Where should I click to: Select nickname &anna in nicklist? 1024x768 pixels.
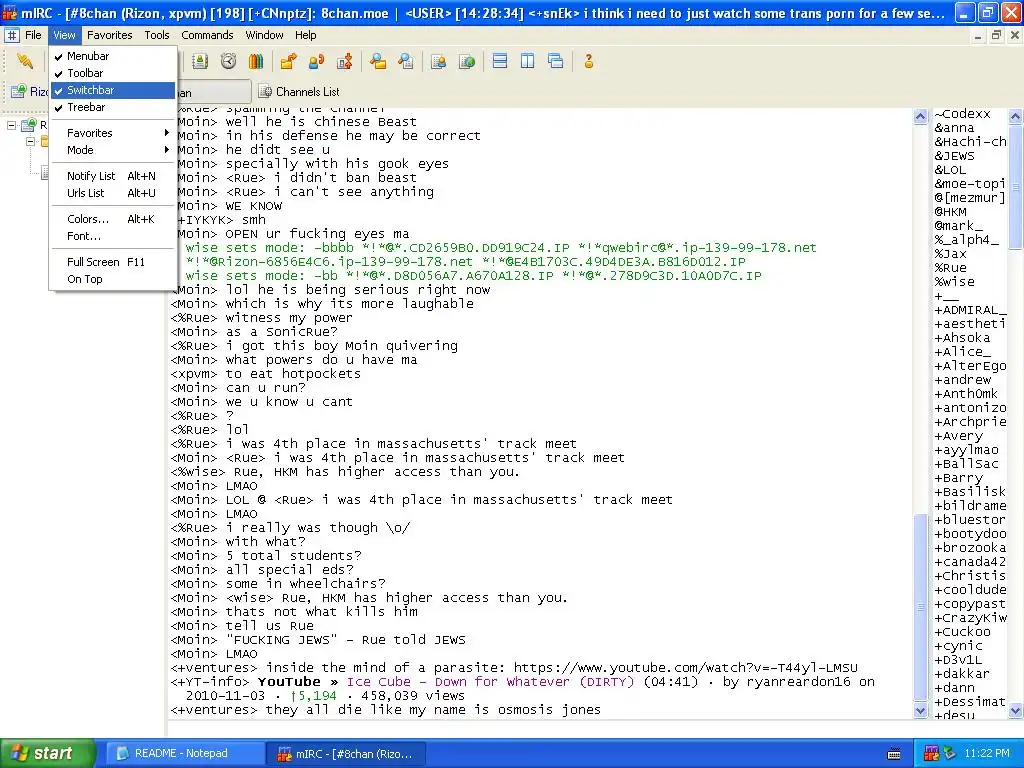click(954, 128)
